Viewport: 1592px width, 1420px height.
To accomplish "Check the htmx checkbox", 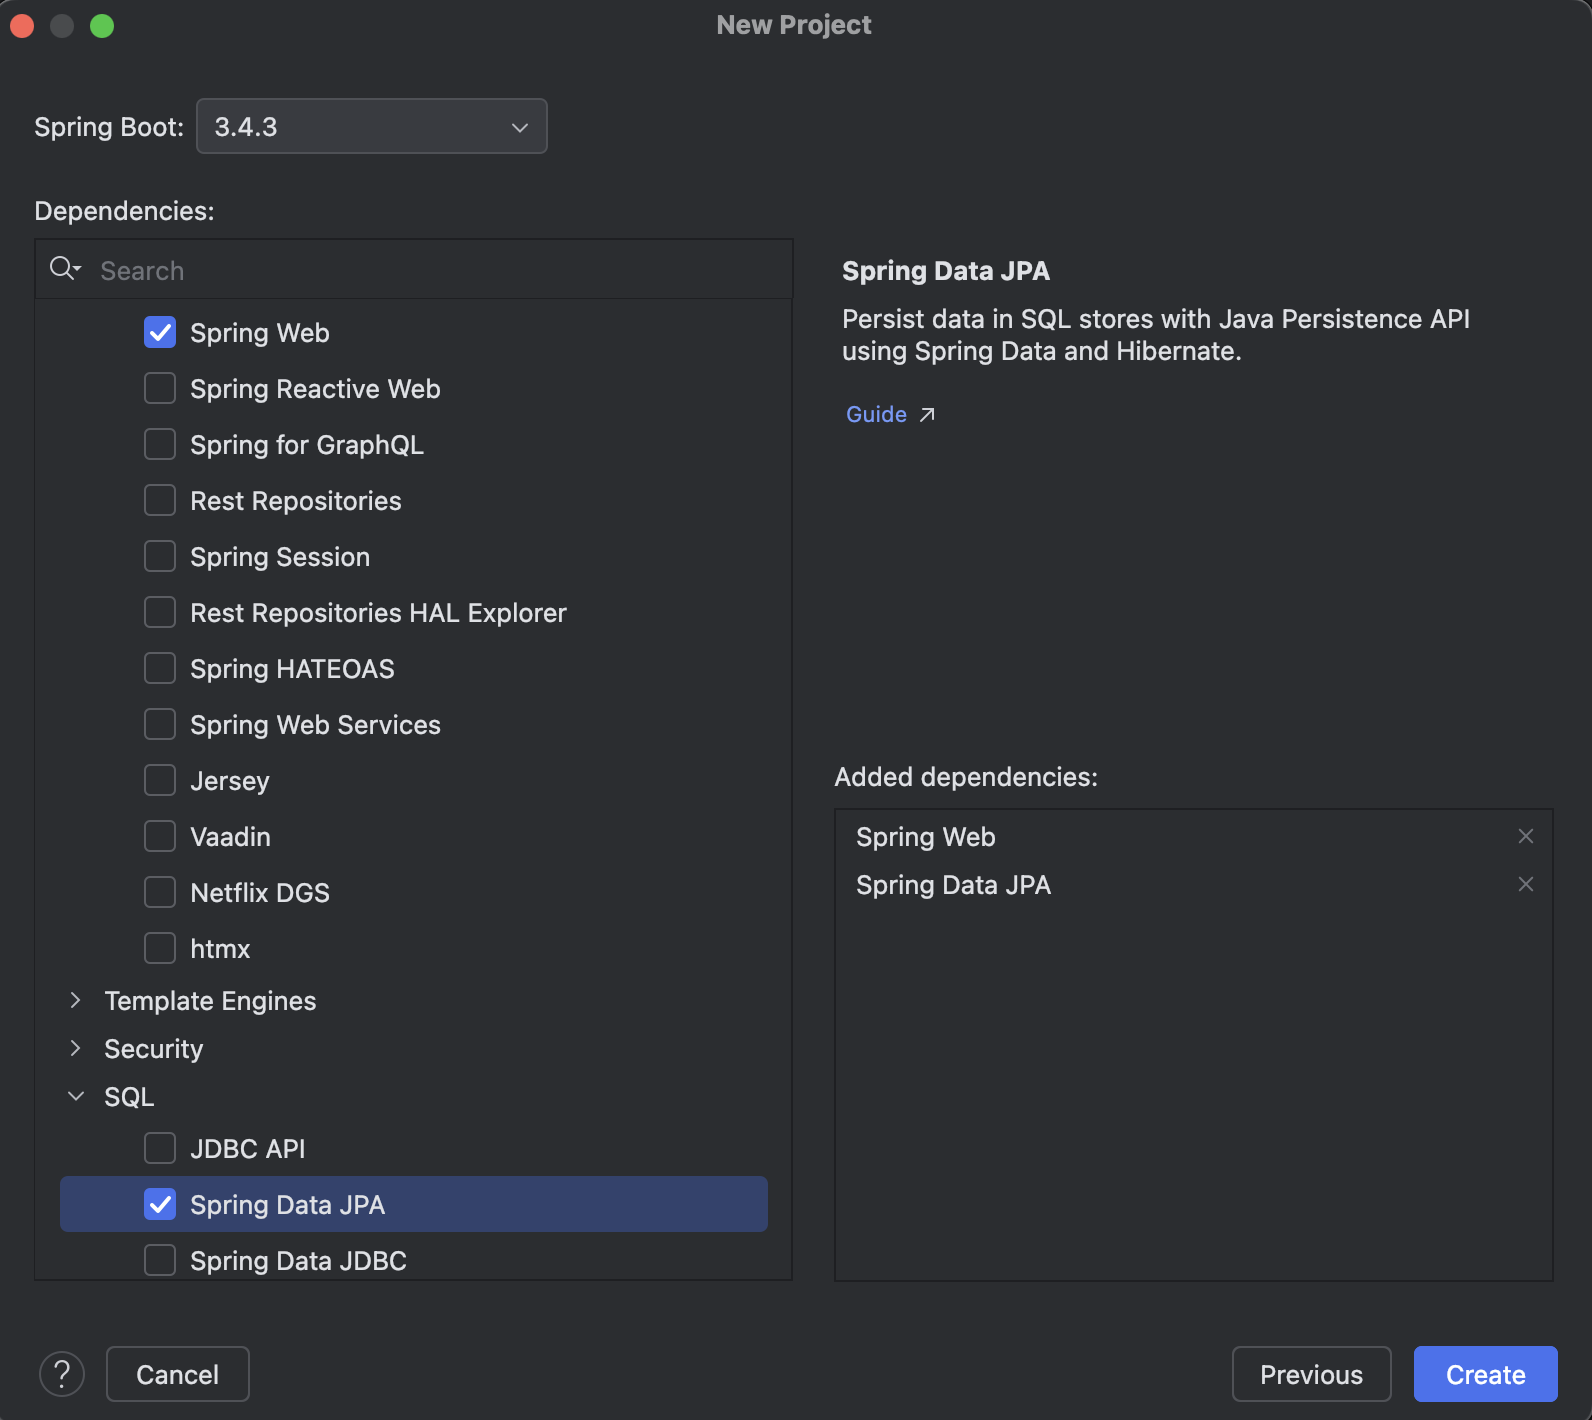I will click(160, 948).
